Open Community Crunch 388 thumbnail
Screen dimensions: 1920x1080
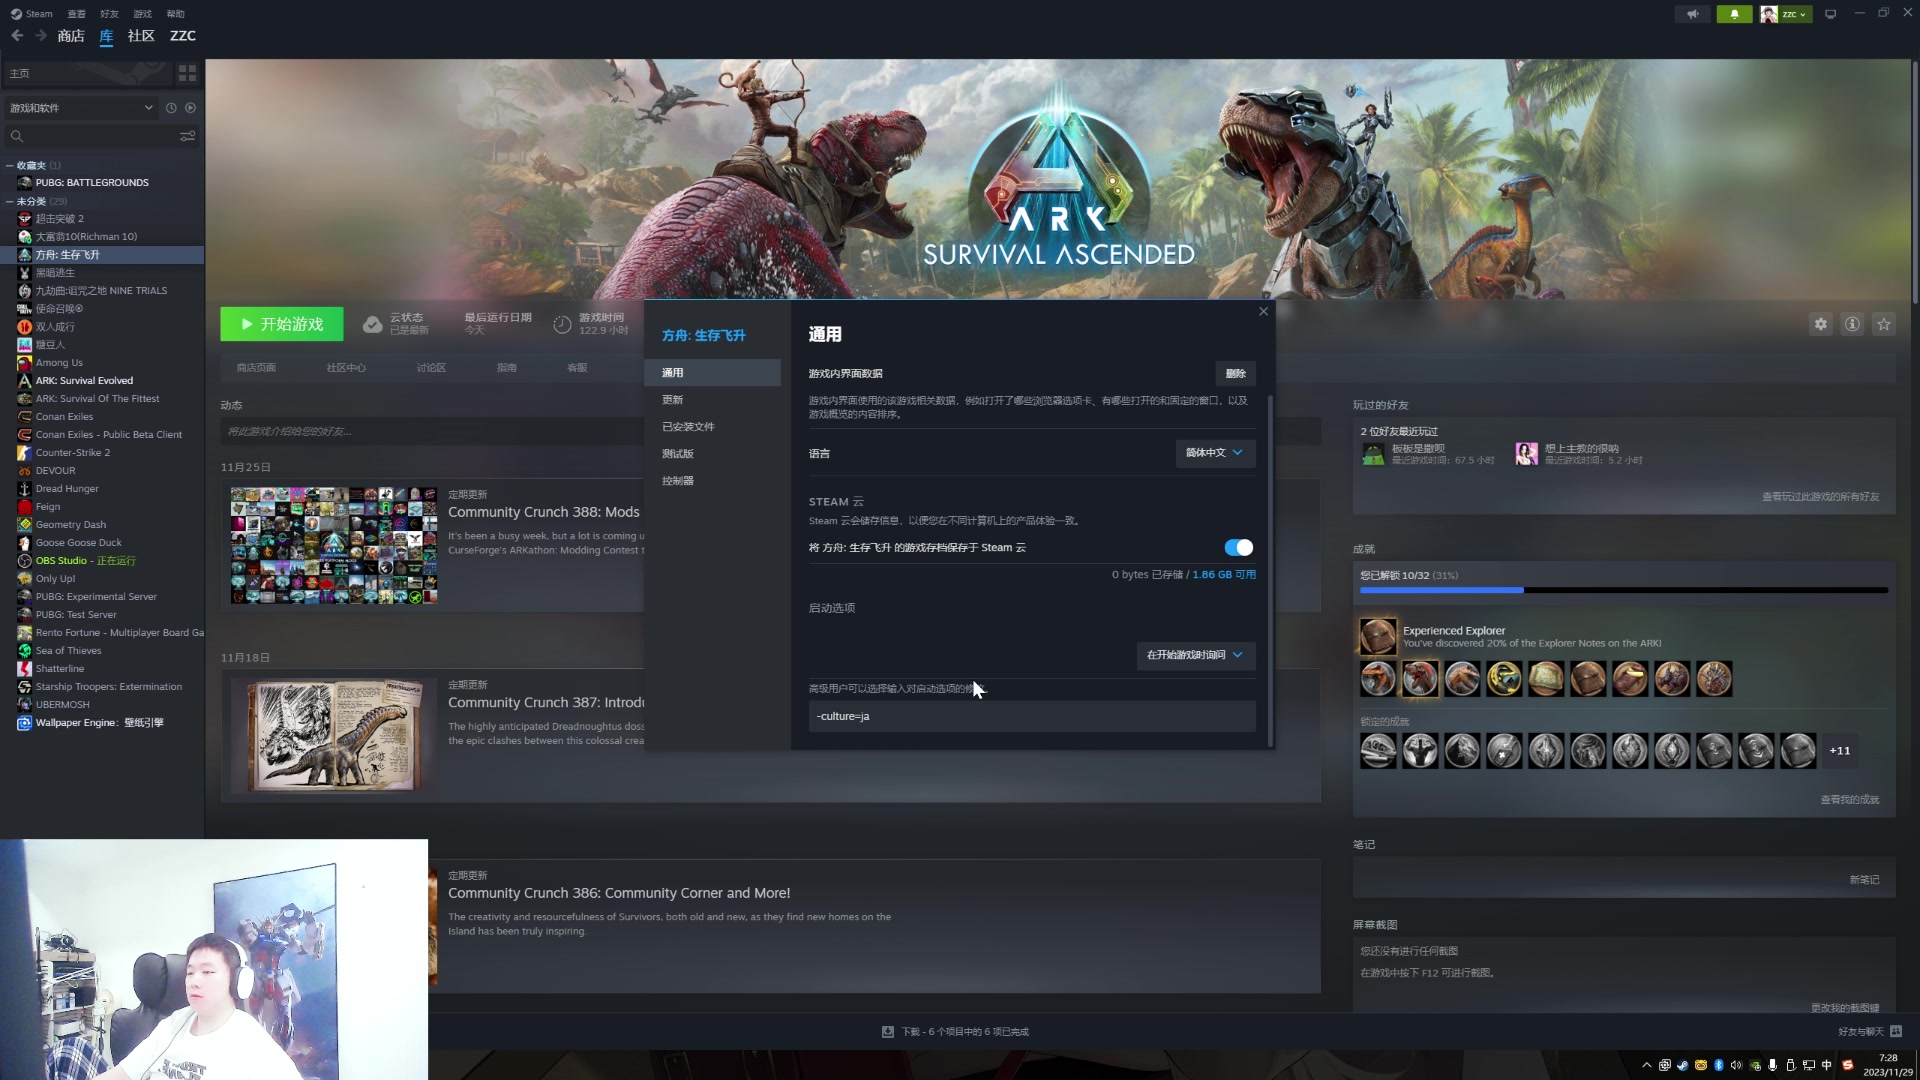click(x=334, y=546)
